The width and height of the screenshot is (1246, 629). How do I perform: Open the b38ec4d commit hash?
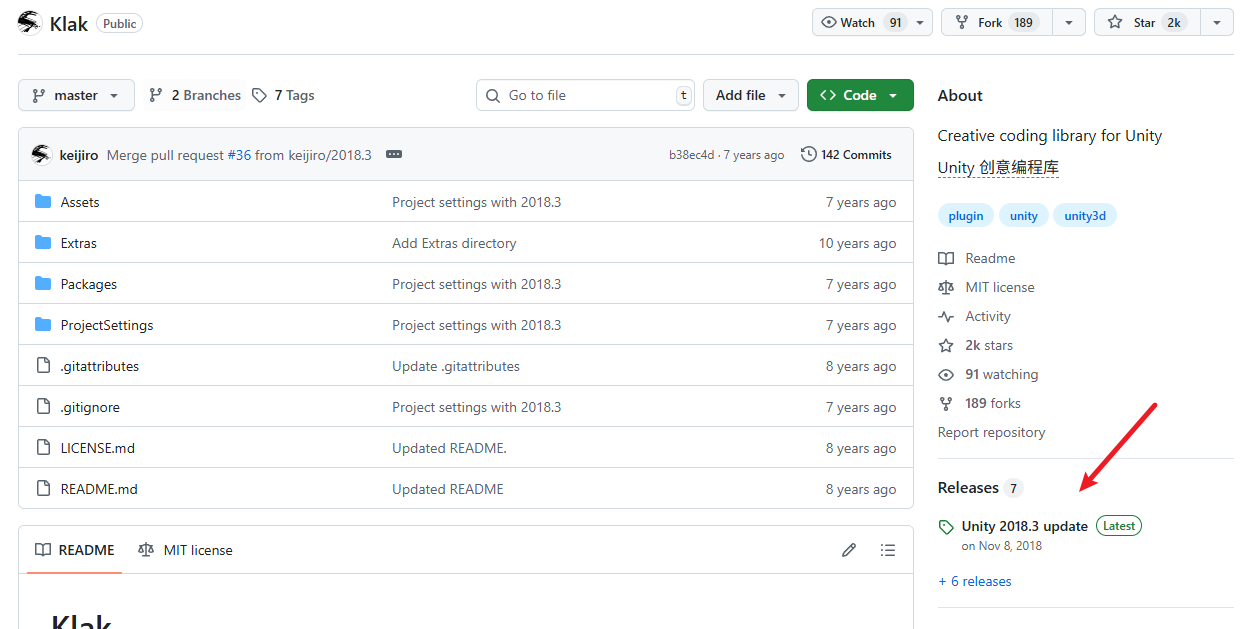692,155
